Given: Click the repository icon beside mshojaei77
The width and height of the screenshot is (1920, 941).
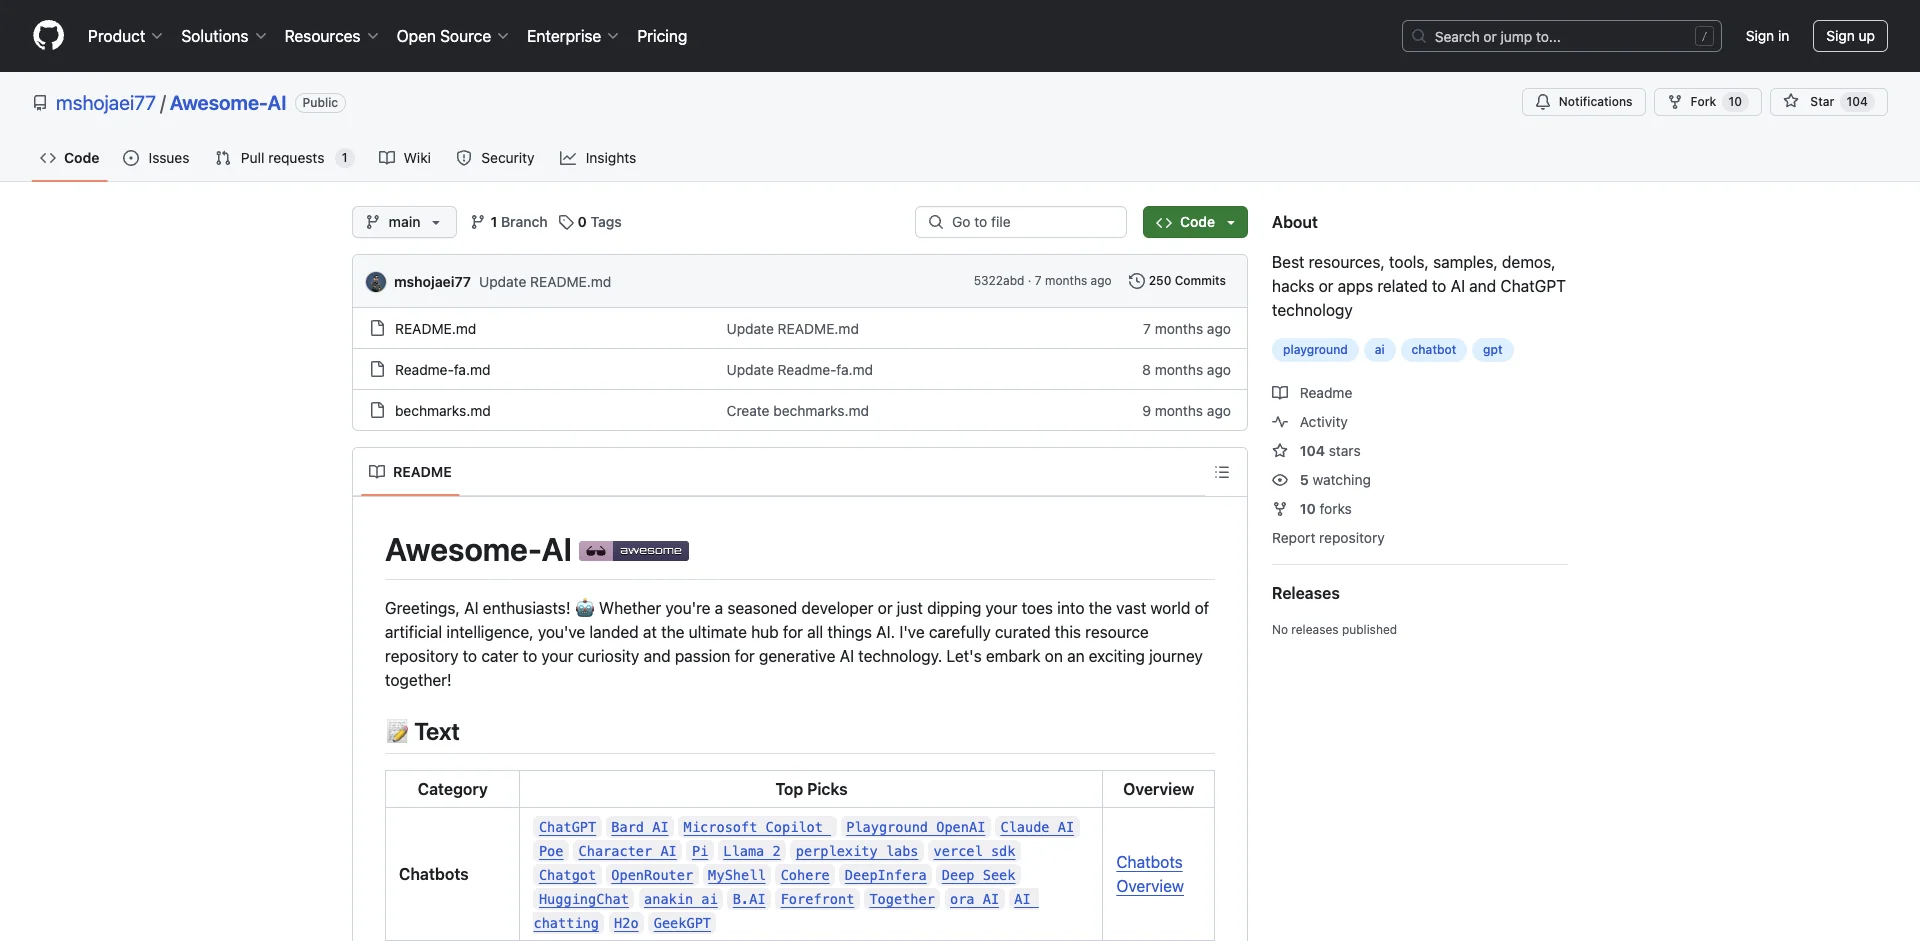Looking at the screenshot, I should pos(40,103).
